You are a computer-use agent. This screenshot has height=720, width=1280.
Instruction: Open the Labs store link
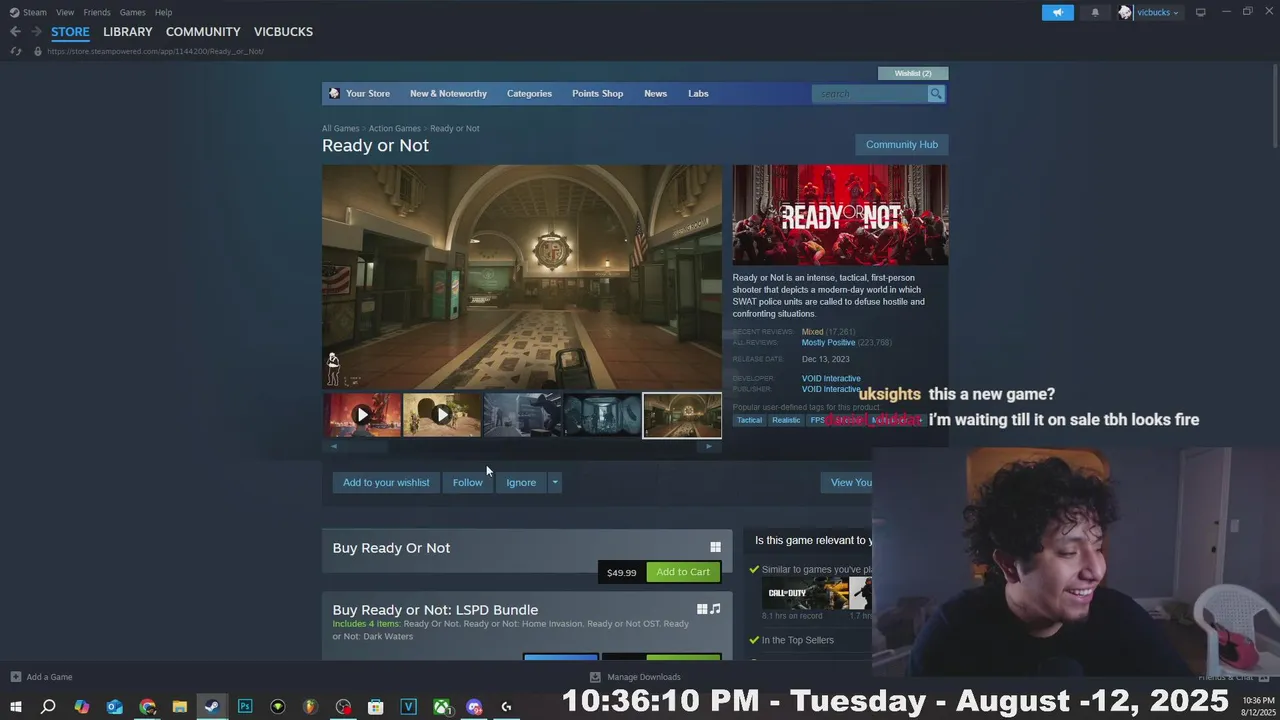pyautogui.click(x=698, y=93)
